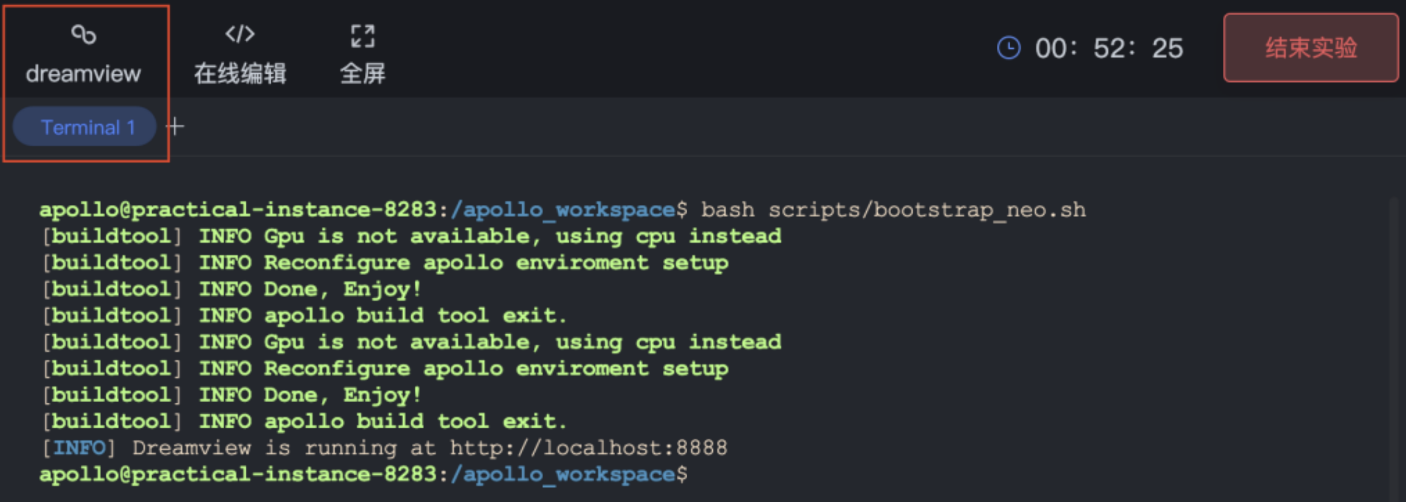Click the red 结束实验 button

tap(1311, 47)
